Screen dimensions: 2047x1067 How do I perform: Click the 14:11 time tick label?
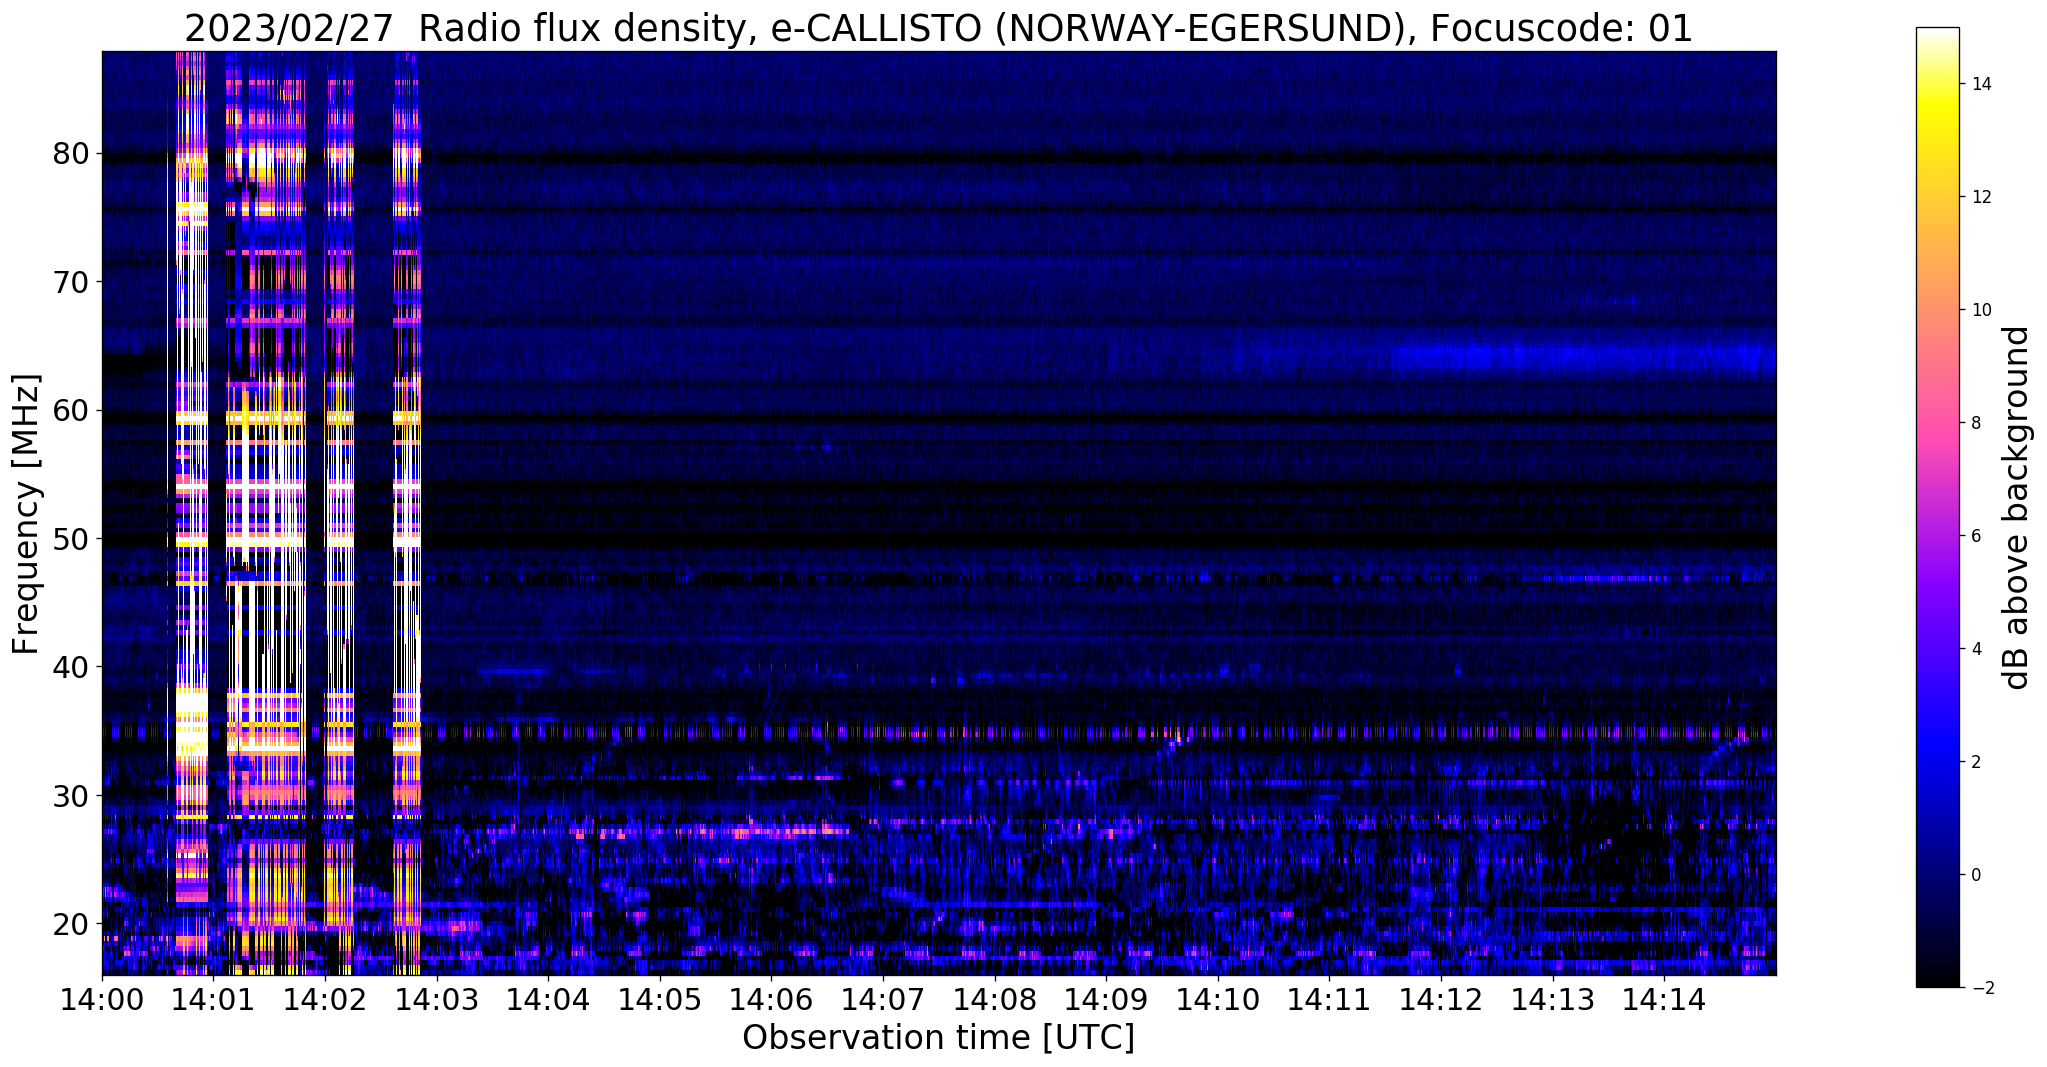pyautogui.click(x=1329, y=998)
